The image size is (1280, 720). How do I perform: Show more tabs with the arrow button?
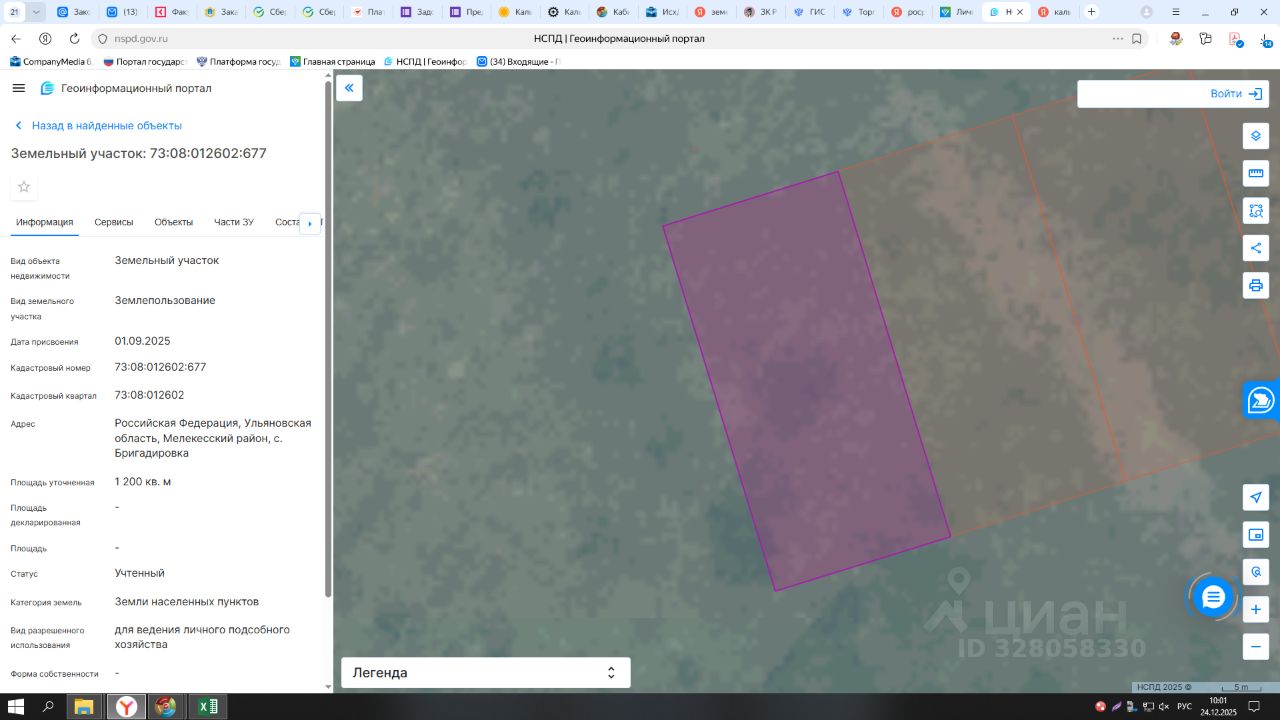310,223
